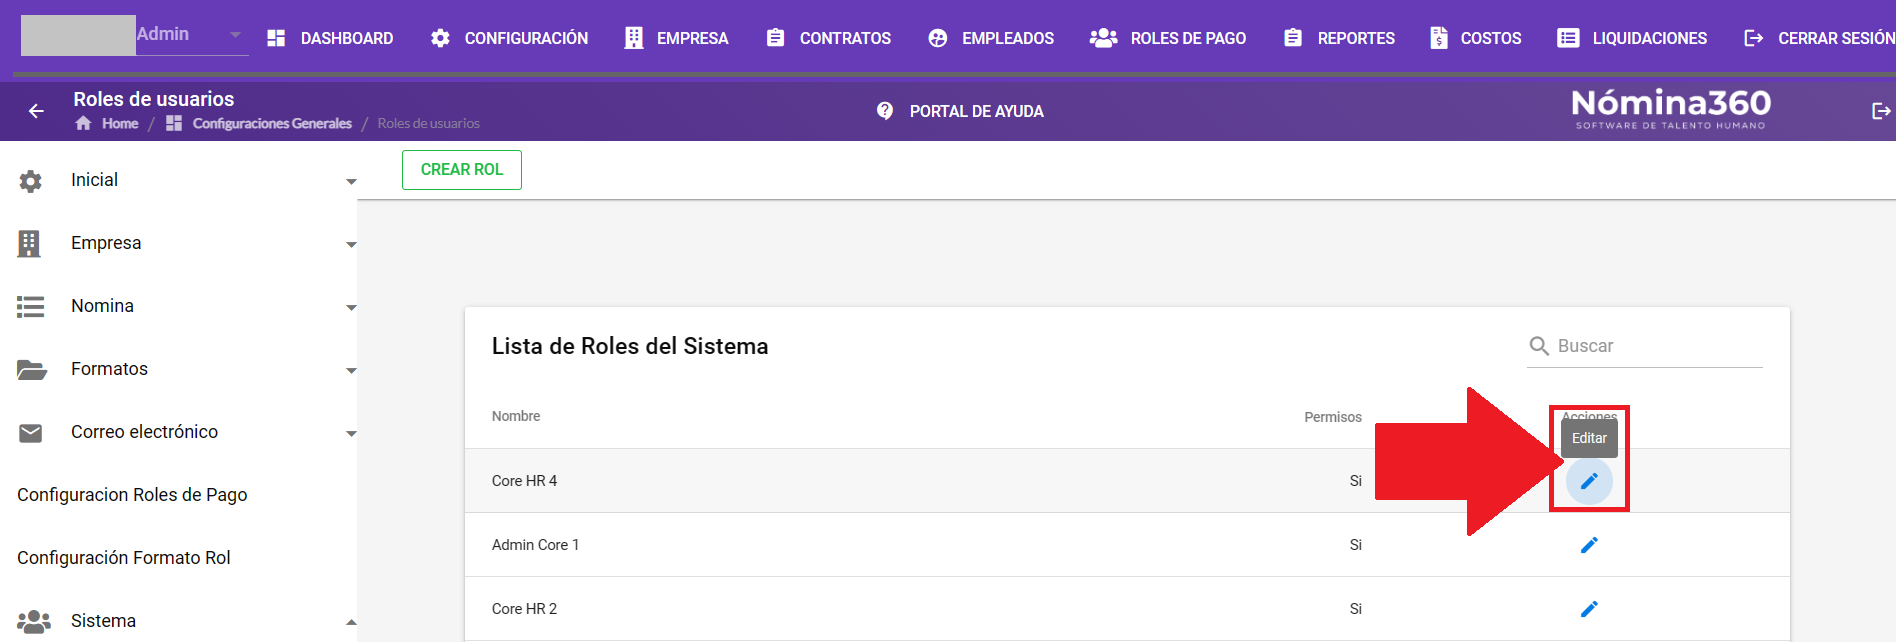1896x642 pixels.
Task: Open the COSTOS menu
Action: (x=1491, y=38)
